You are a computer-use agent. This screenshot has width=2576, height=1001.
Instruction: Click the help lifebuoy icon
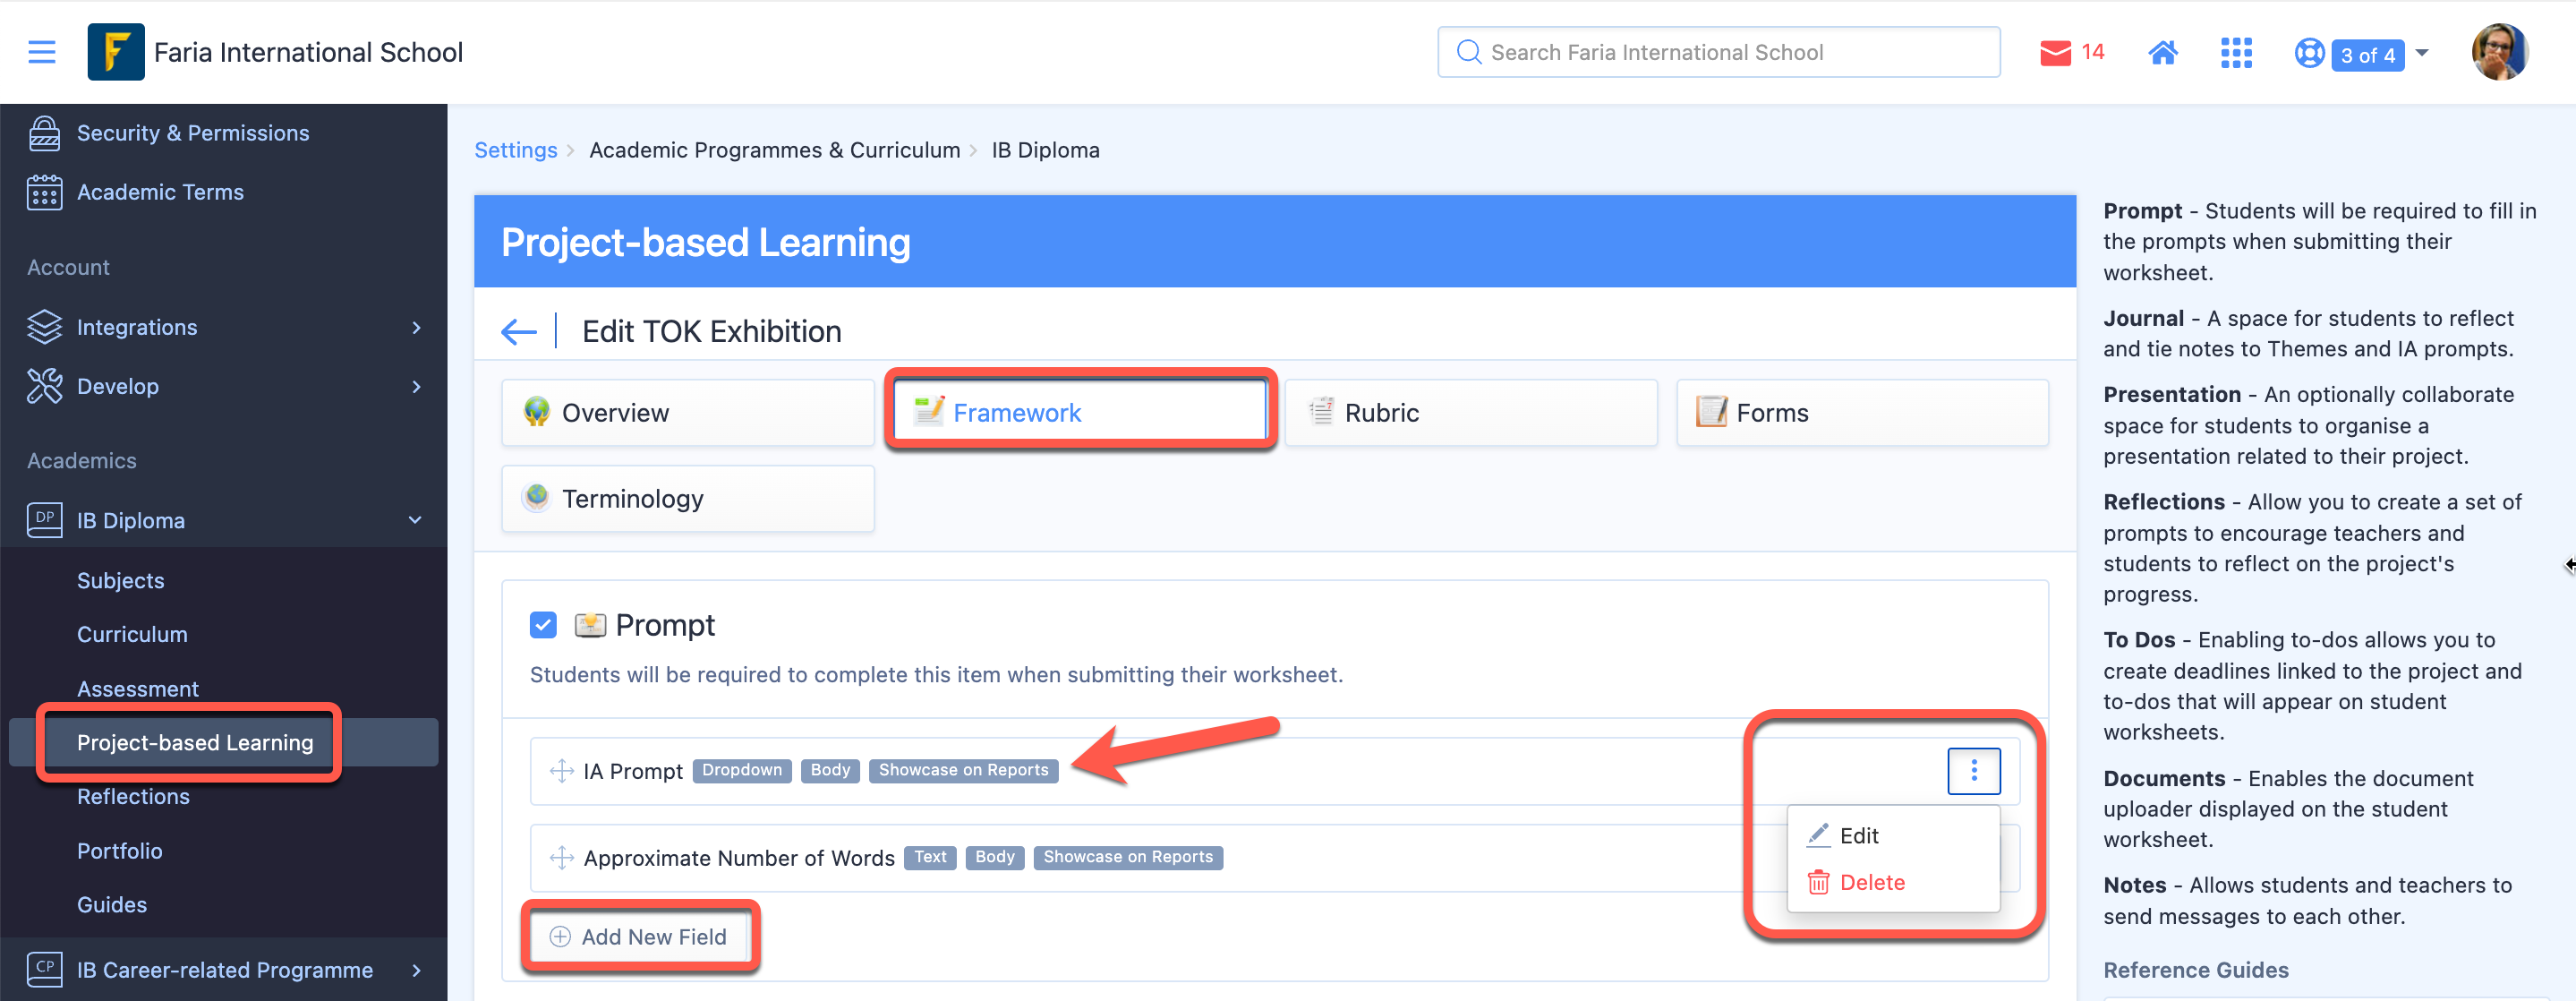pyautogui.click(x=2309, y=52)
